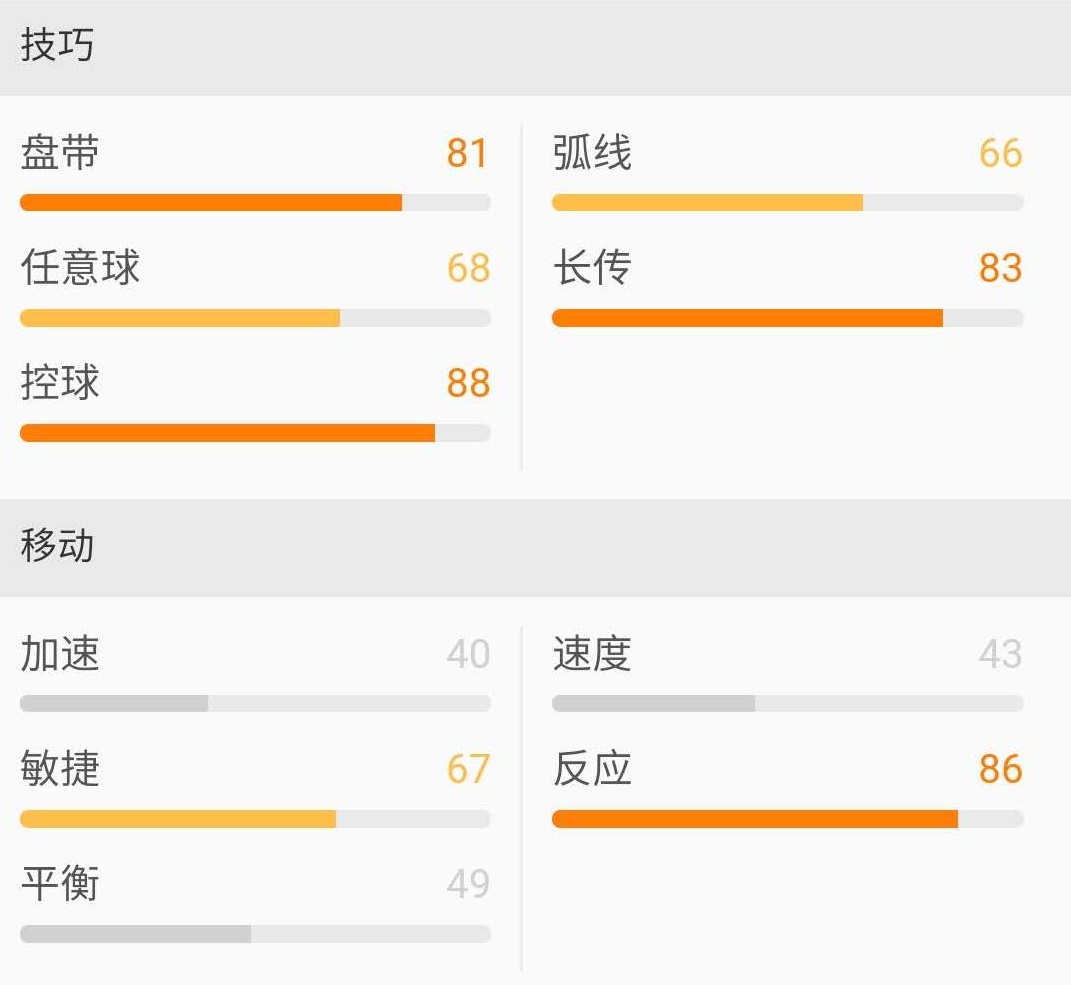Click the 加速 stat label
This screenshot has height=985, width=1071.
click(60, 654)
